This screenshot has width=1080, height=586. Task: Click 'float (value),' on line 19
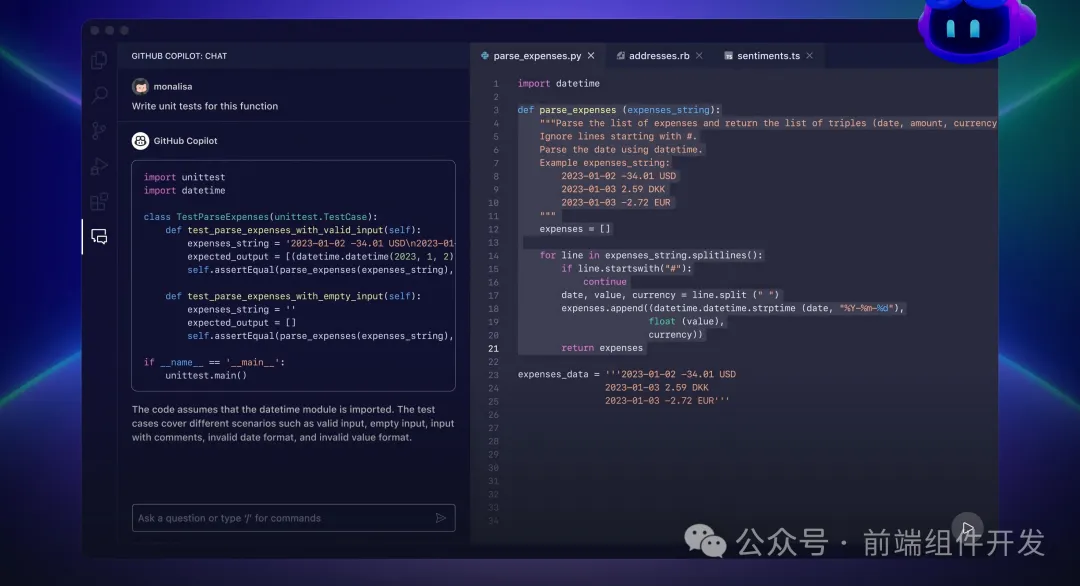point(686,321)
